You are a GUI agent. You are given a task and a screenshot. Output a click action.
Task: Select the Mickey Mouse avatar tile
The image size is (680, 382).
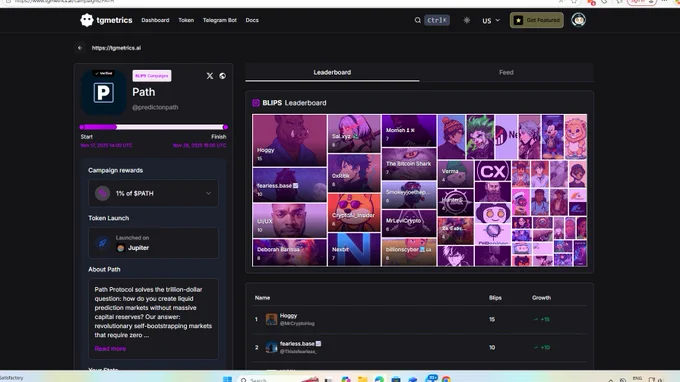point(552,137)
